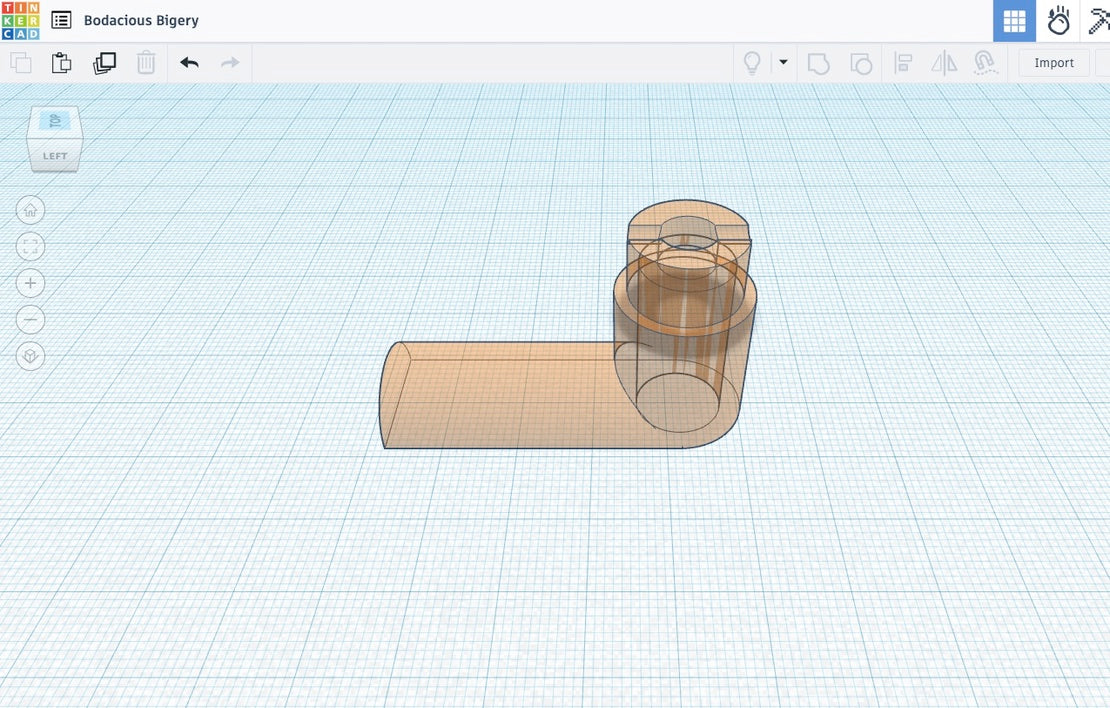The height and width of the screenshot is (708, 1110).
Task: Duplicate and repeat the selection
Action: 104,63
